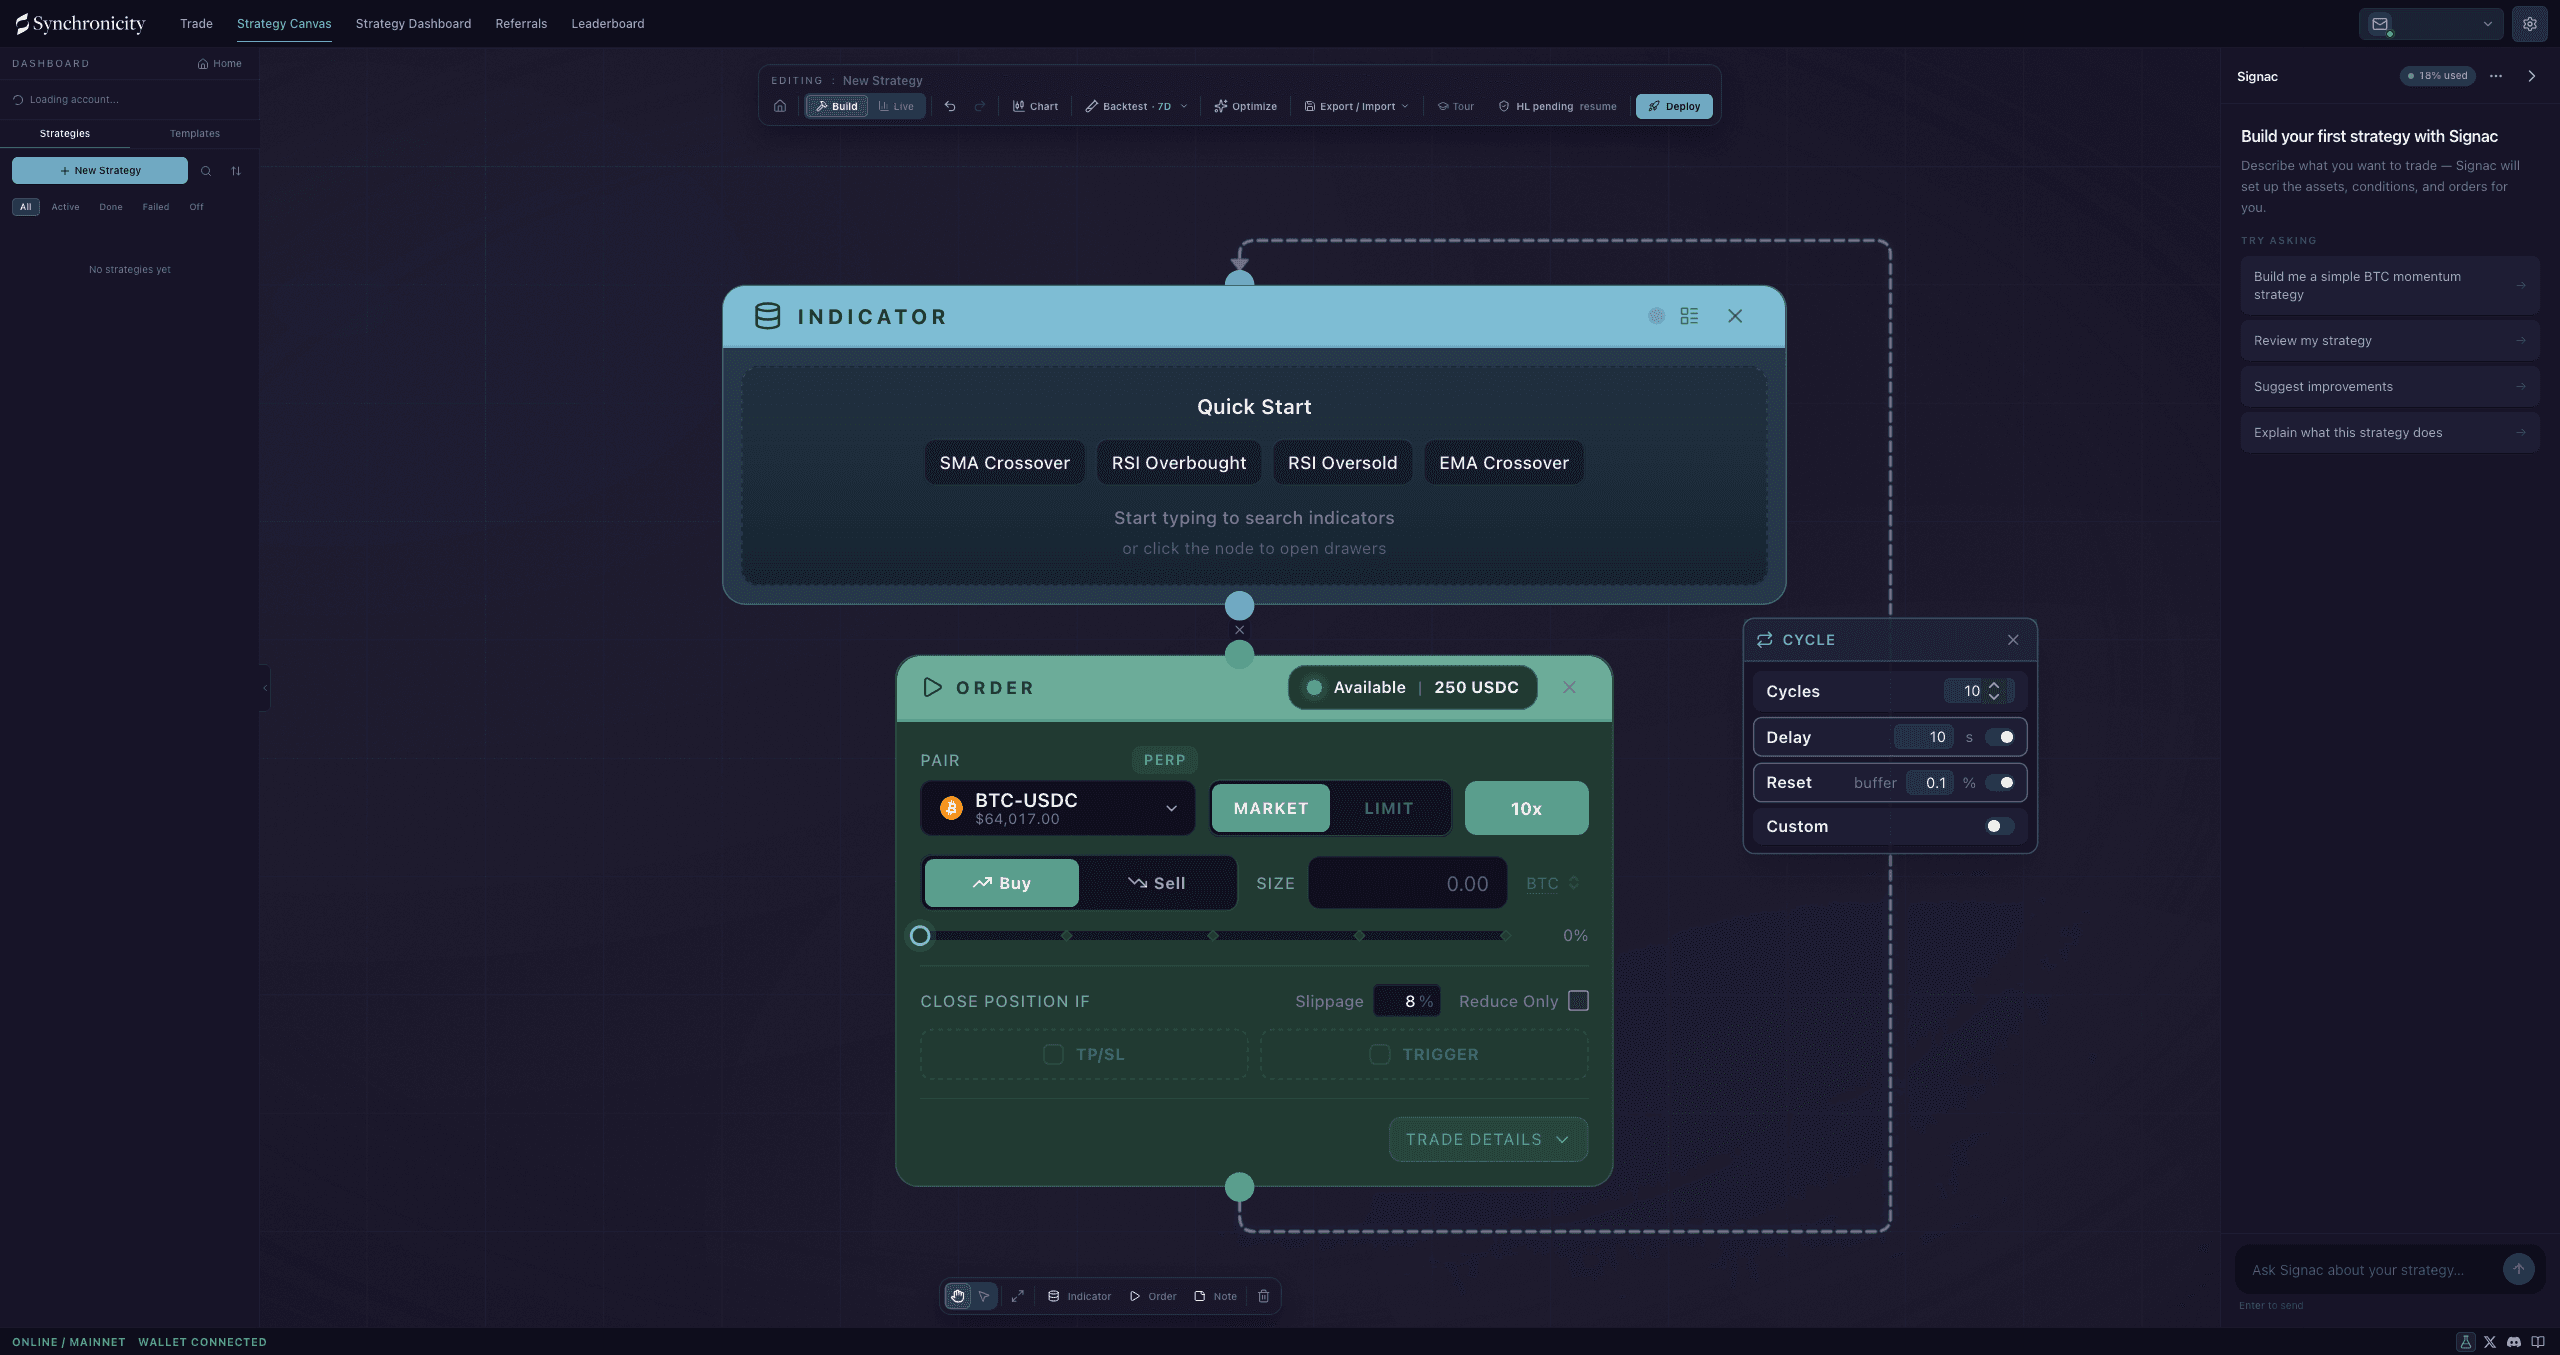Close the Cycle panel

click(2013, 640)
